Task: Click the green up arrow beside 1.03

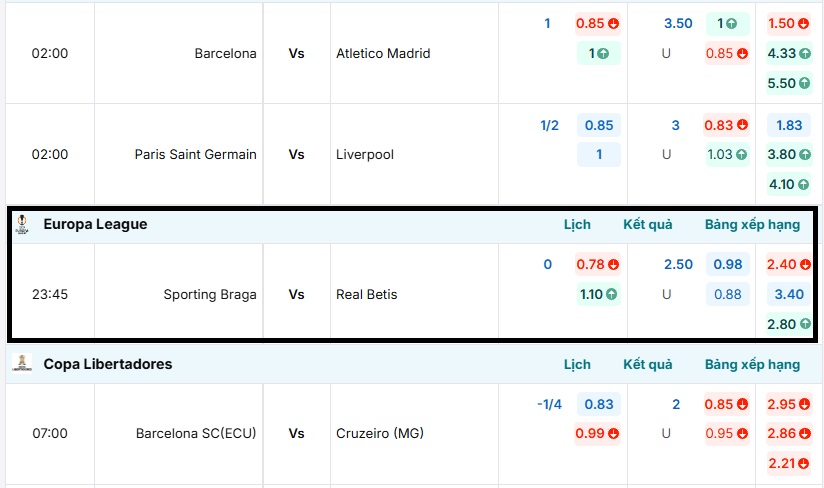Action: tap(741, 155)
